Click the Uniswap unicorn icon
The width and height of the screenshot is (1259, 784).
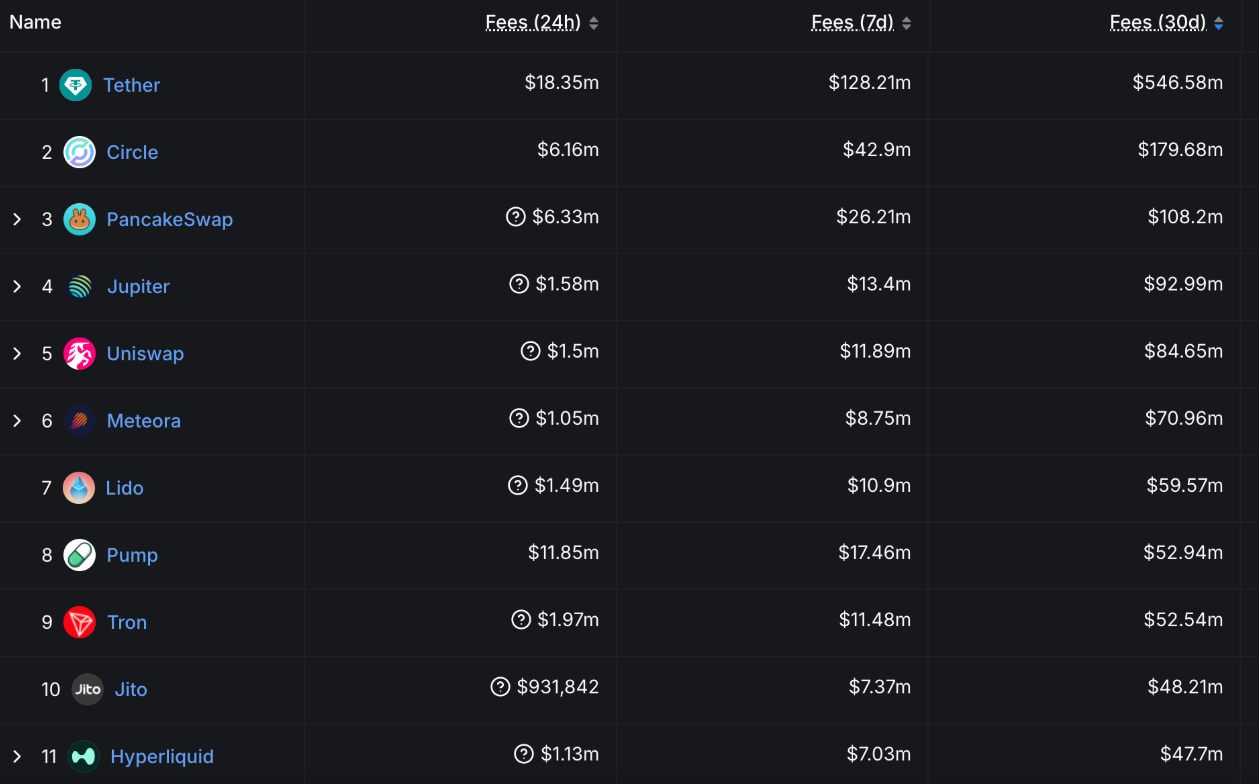point(80,353)
